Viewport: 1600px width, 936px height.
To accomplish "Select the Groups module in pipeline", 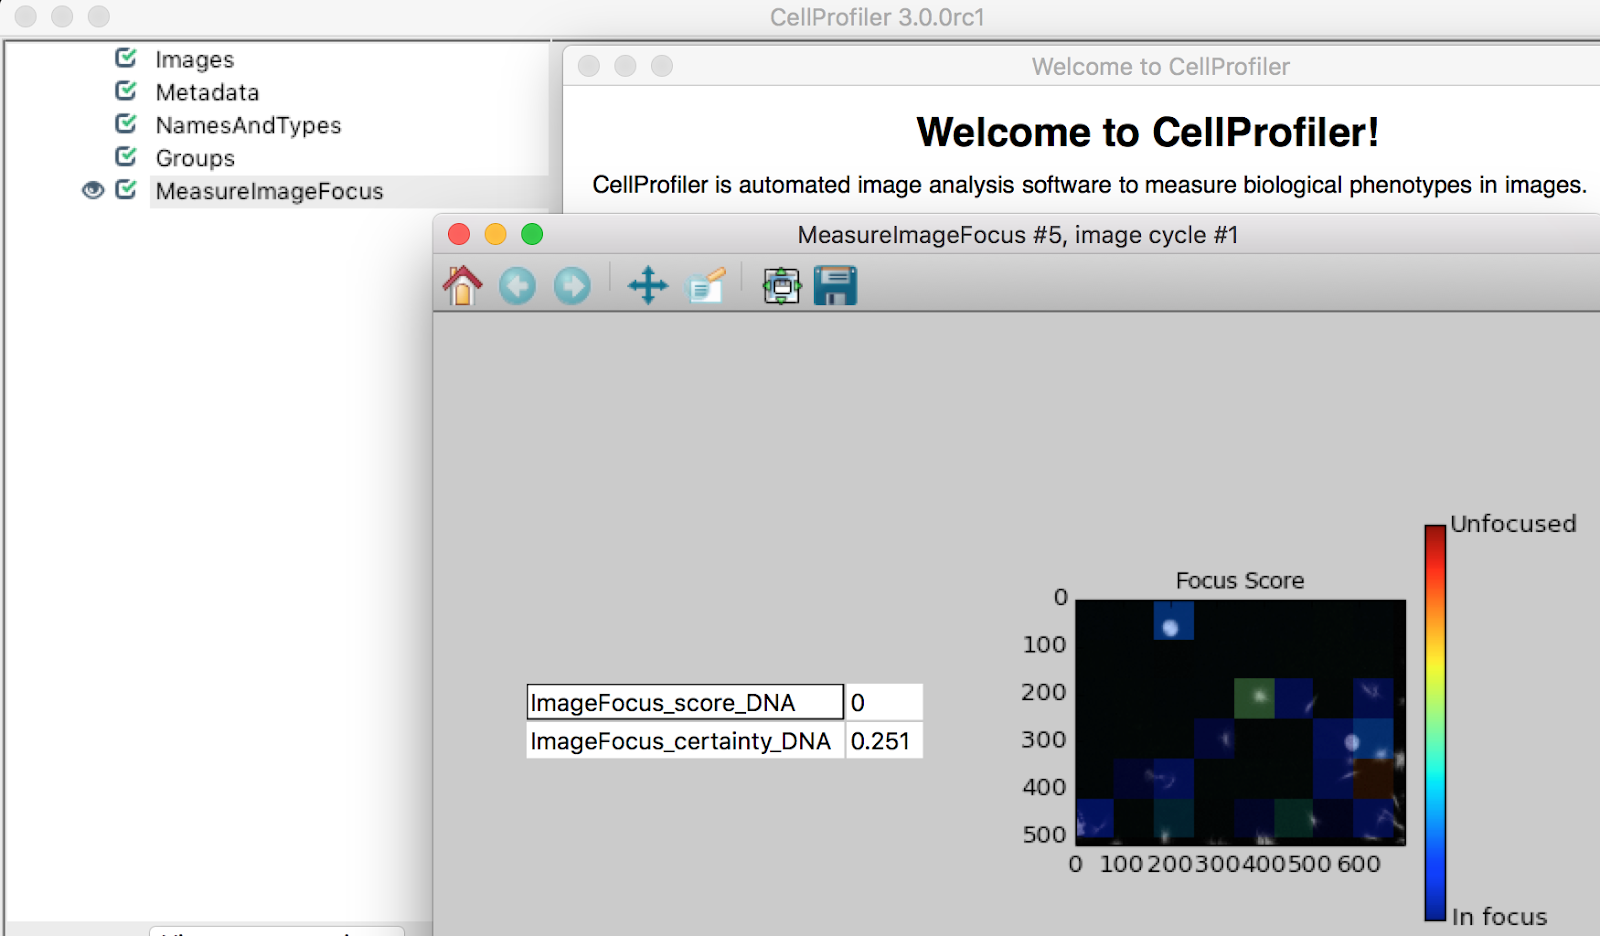I will tap(195, 159).
